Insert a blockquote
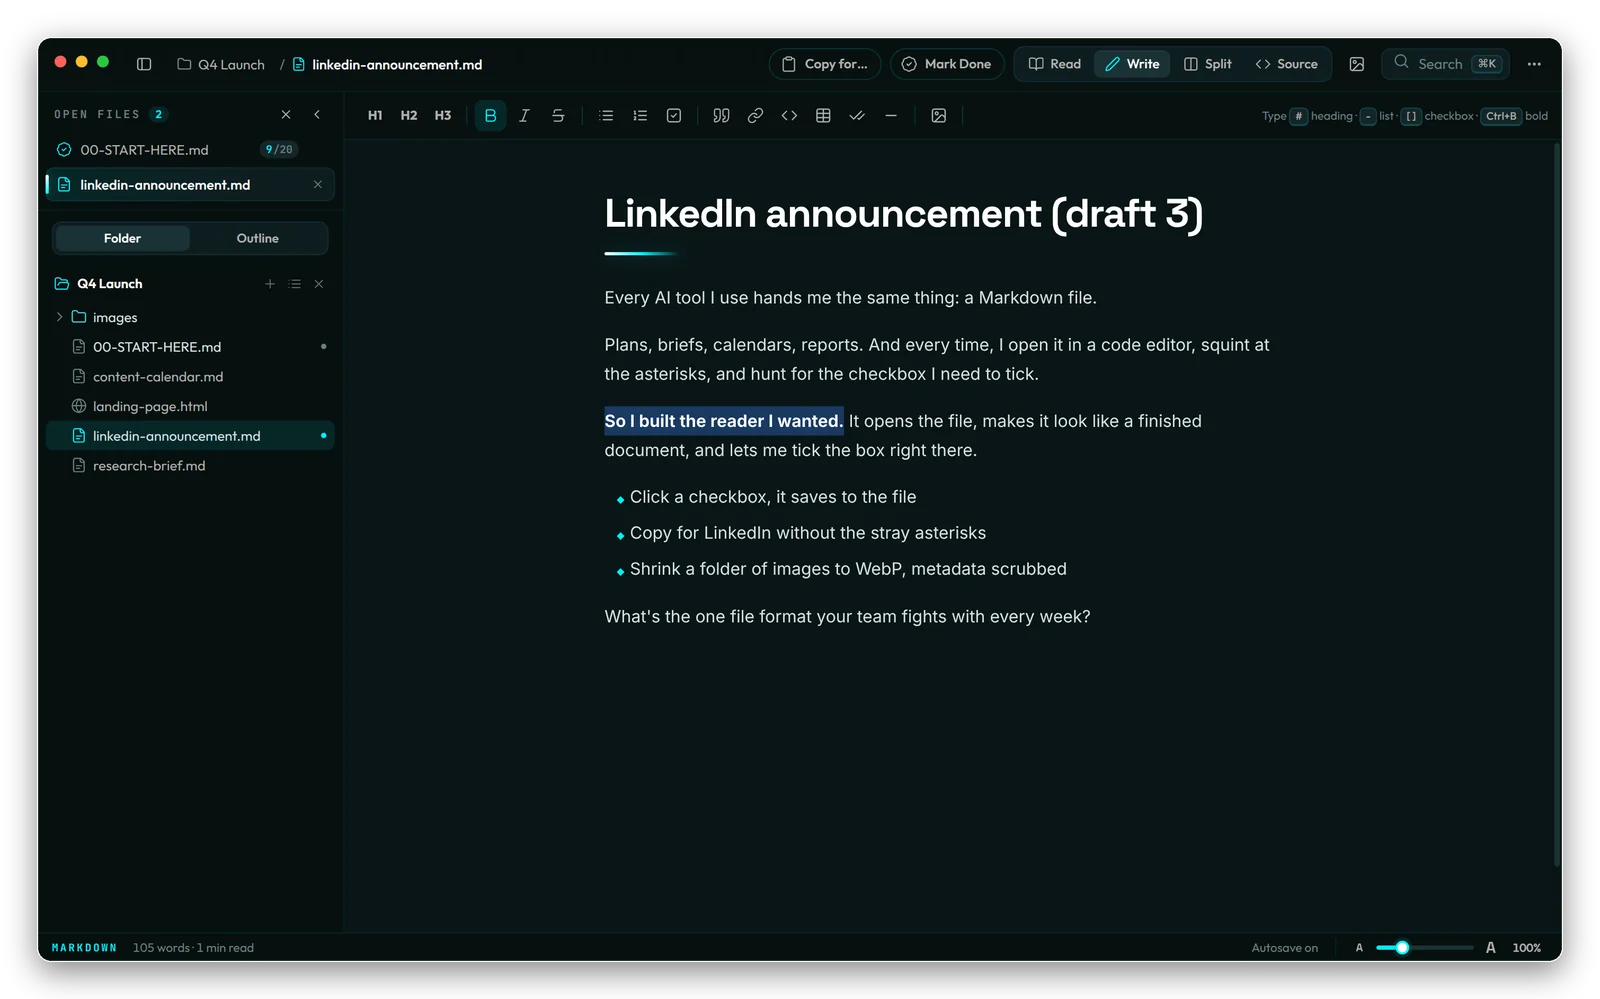Screen dimensions: 1600x999 (x=721, y=116)
